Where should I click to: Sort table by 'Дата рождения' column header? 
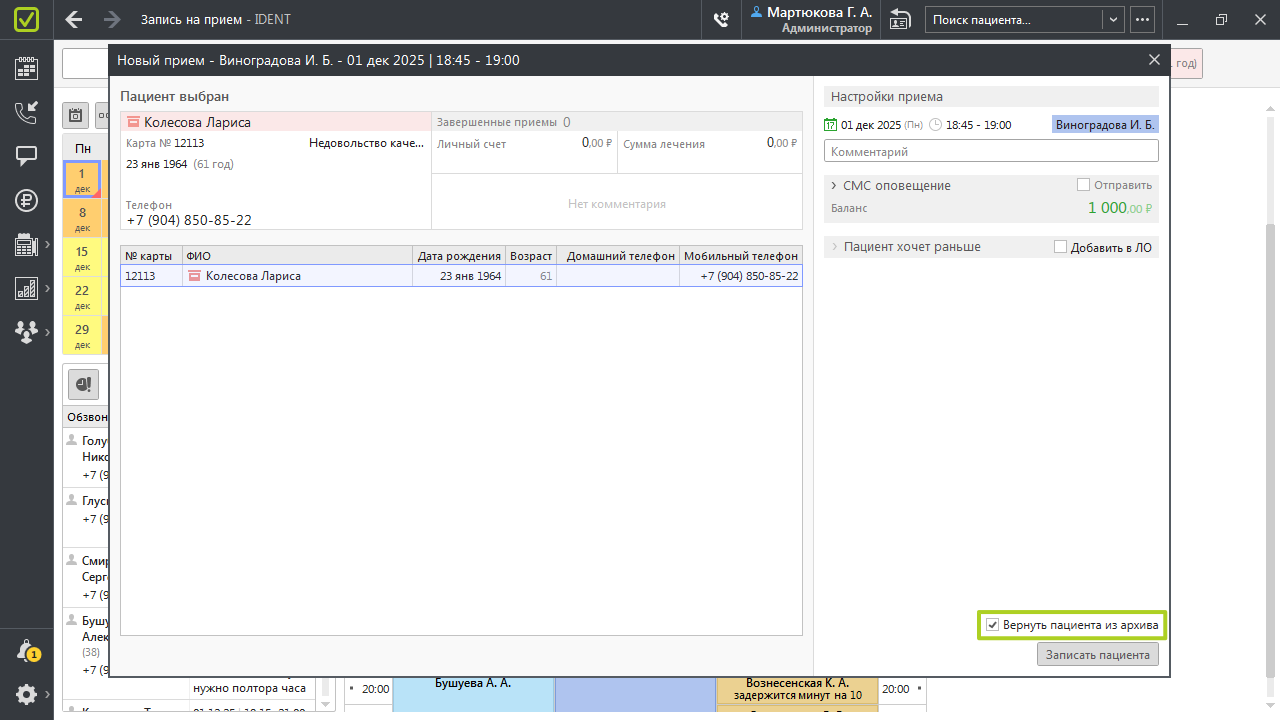coord(459,256)
